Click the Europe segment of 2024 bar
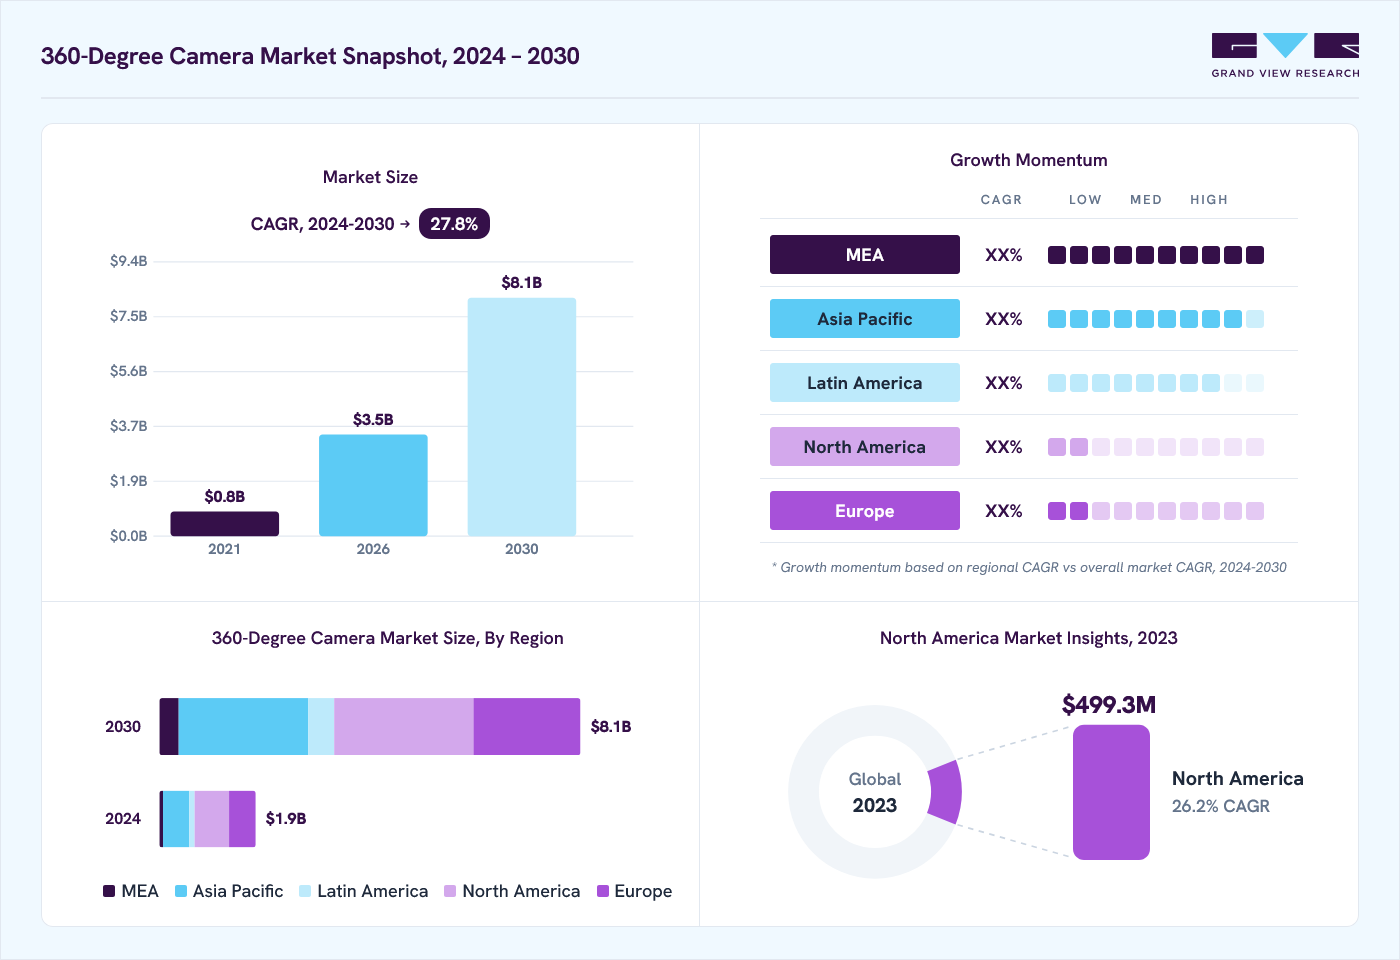 click(242, 819)
